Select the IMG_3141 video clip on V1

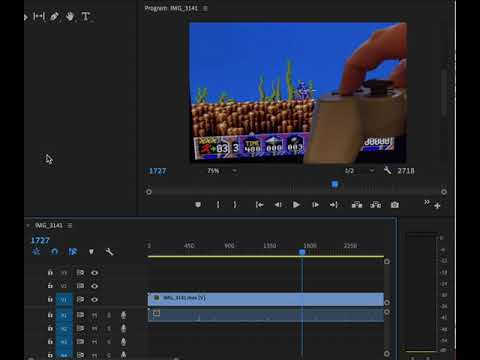[x=266, y=299]
